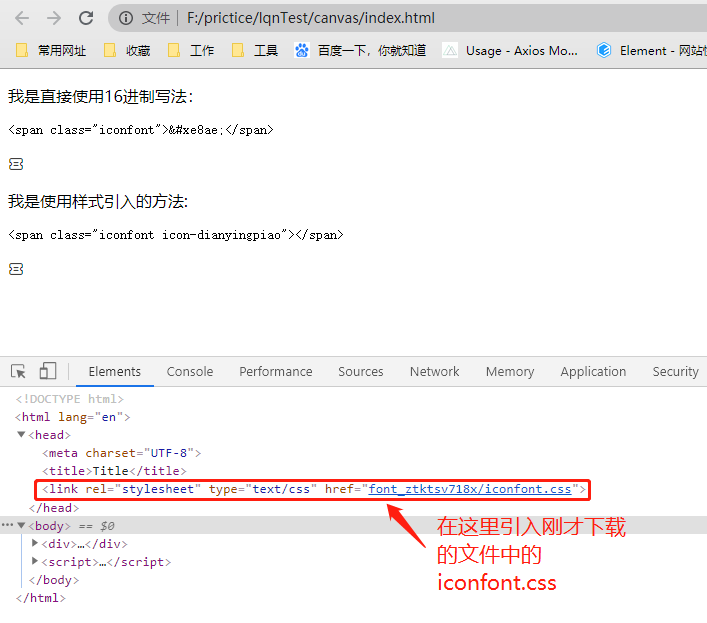Select the DOCTYPE html line
707x623 pixels.
pyautogui.click(x=69, y=399)
